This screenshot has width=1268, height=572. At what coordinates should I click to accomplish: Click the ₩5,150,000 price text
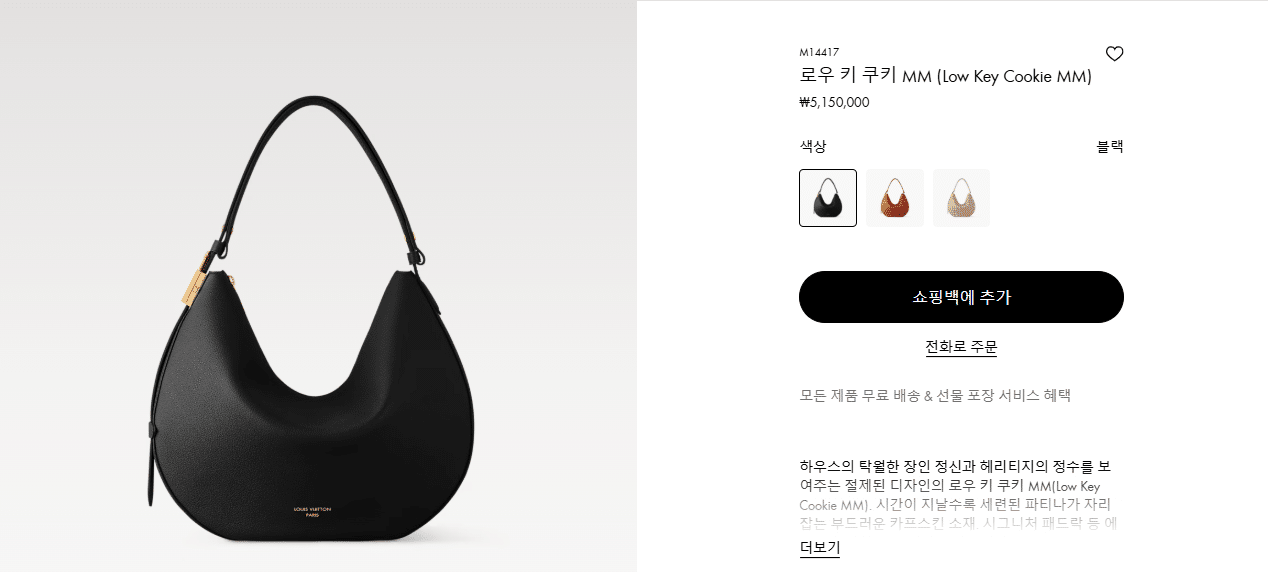pos(834,102)
